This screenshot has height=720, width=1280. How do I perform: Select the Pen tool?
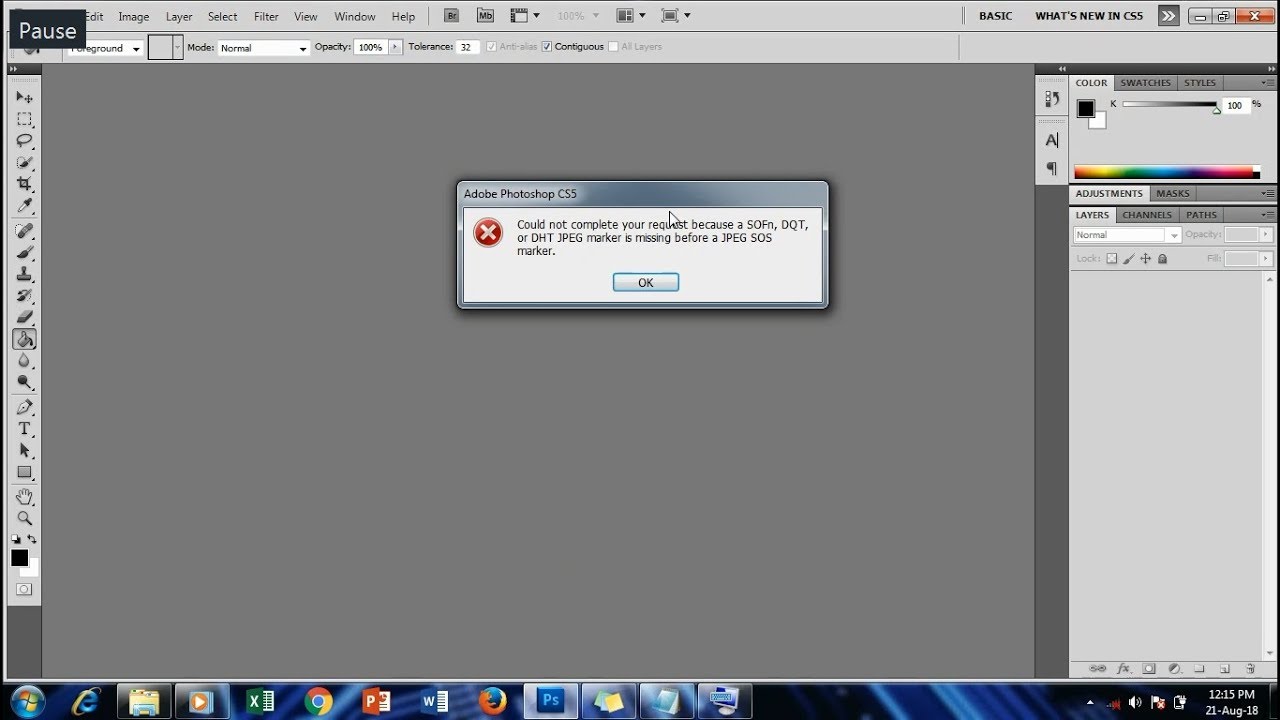pyautogui.click(x=25, y=407)
